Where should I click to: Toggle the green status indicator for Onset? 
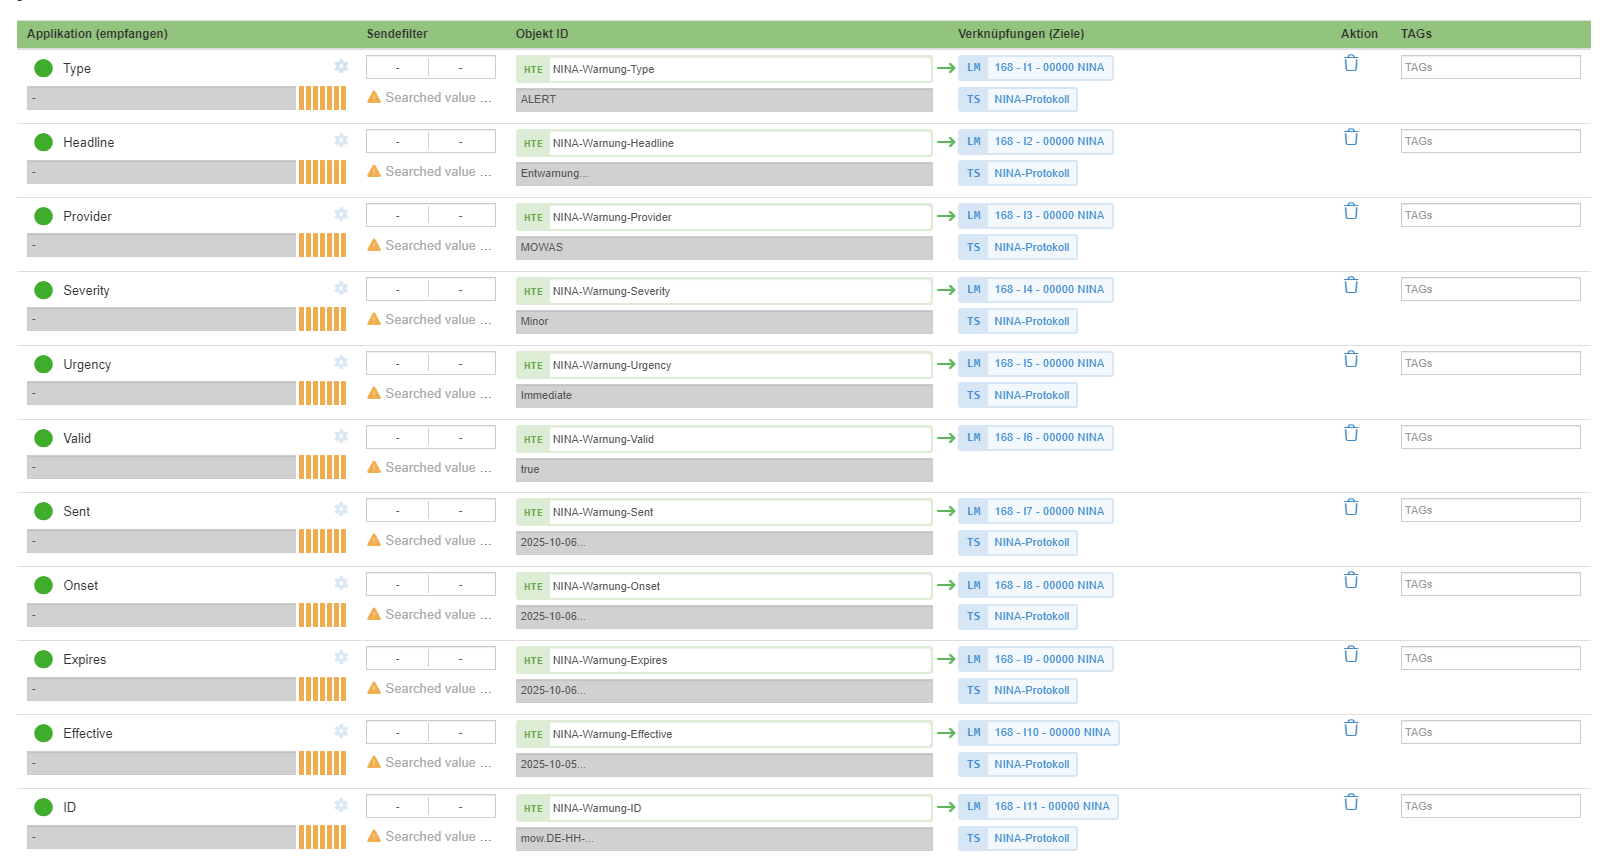click(x=43, y=585)
